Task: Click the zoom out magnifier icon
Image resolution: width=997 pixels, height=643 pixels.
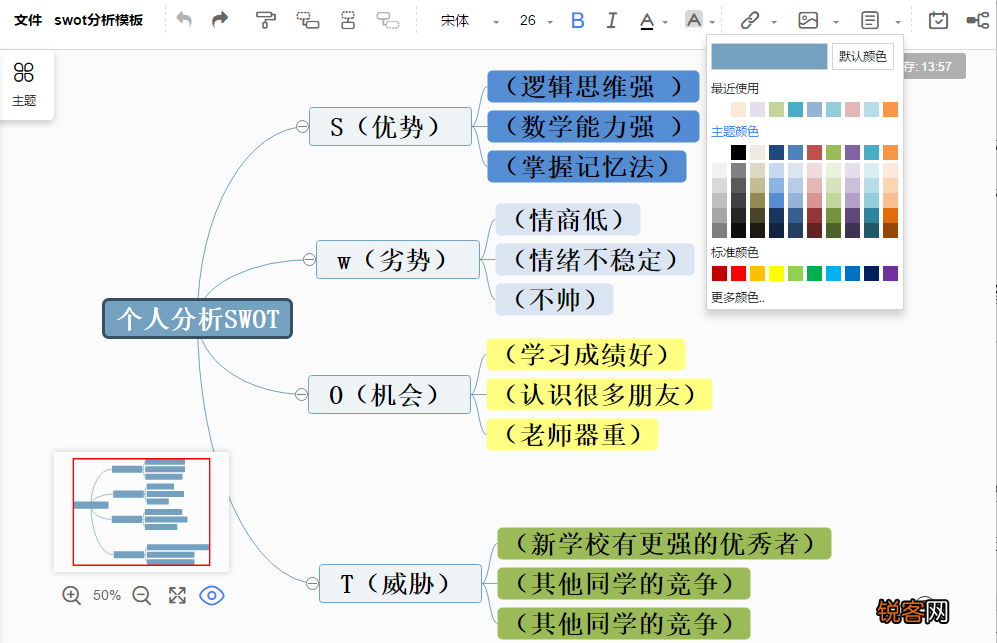Action: pyautogui.click(x=142, y=596)
